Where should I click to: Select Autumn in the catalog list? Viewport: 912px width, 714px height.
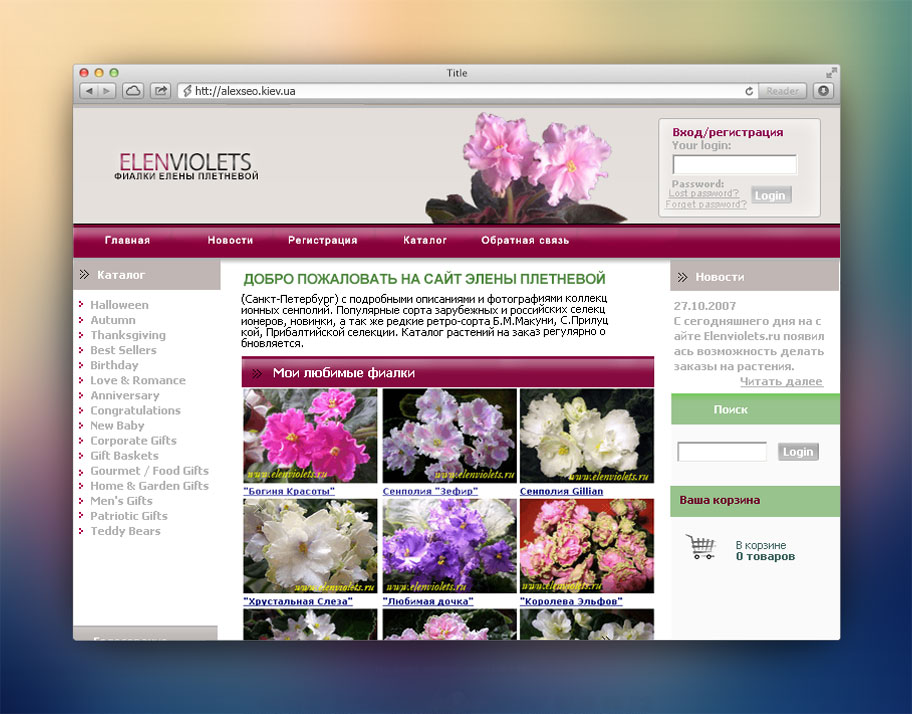click(x=113, y=320)
